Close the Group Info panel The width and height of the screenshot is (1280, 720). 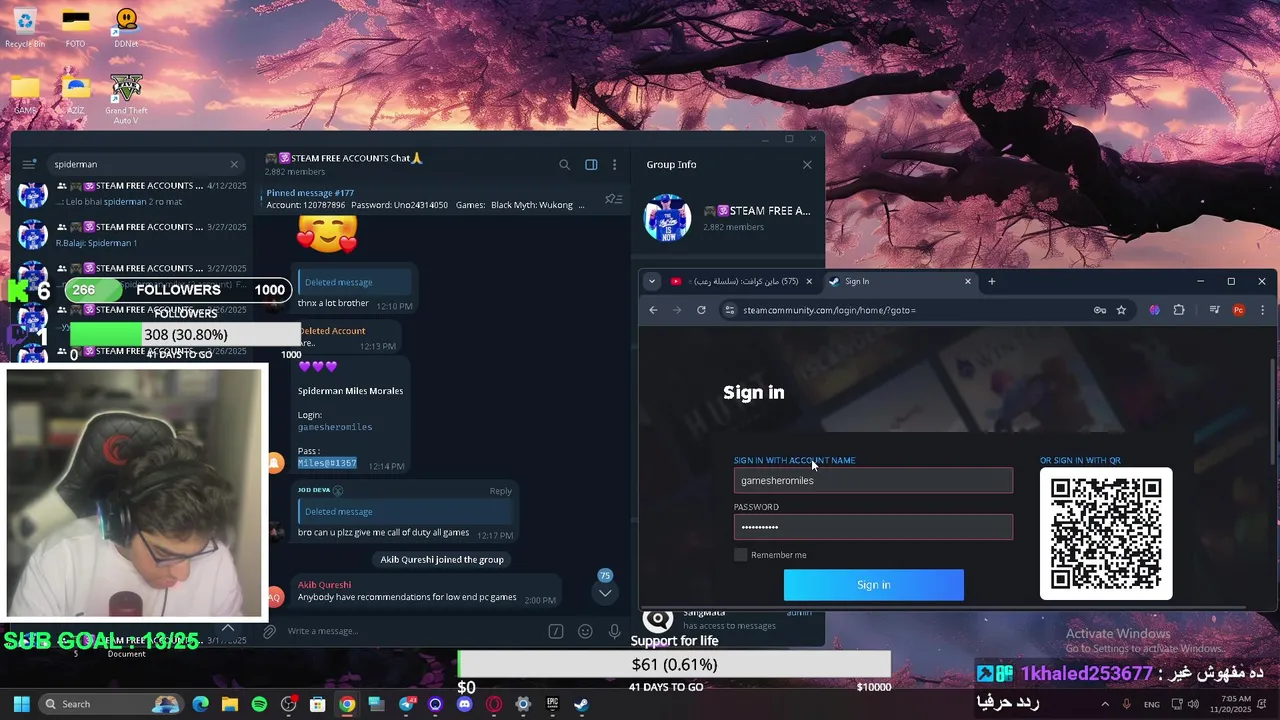pos(807,164)
